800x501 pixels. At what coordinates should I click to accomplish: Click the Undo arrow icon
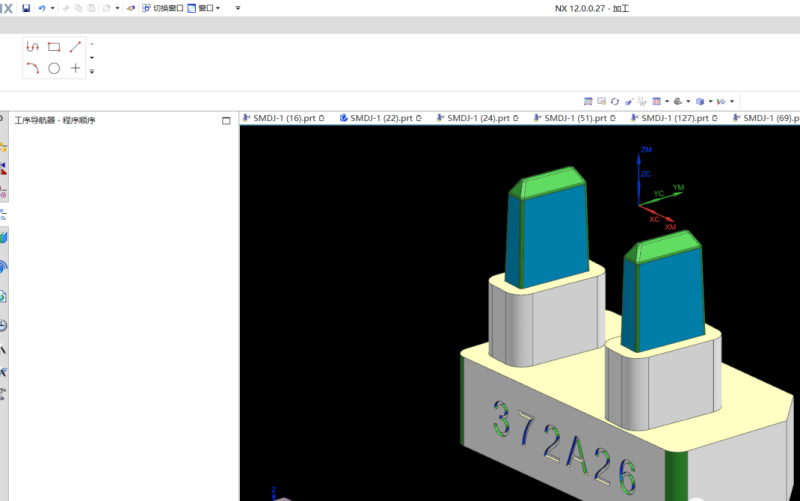tap(42, 8)
